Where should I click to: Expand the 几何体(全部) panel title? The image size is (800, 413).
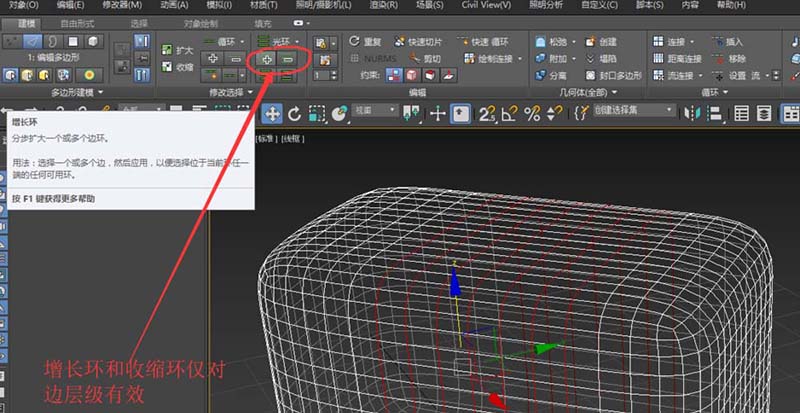tap(588, 92)
